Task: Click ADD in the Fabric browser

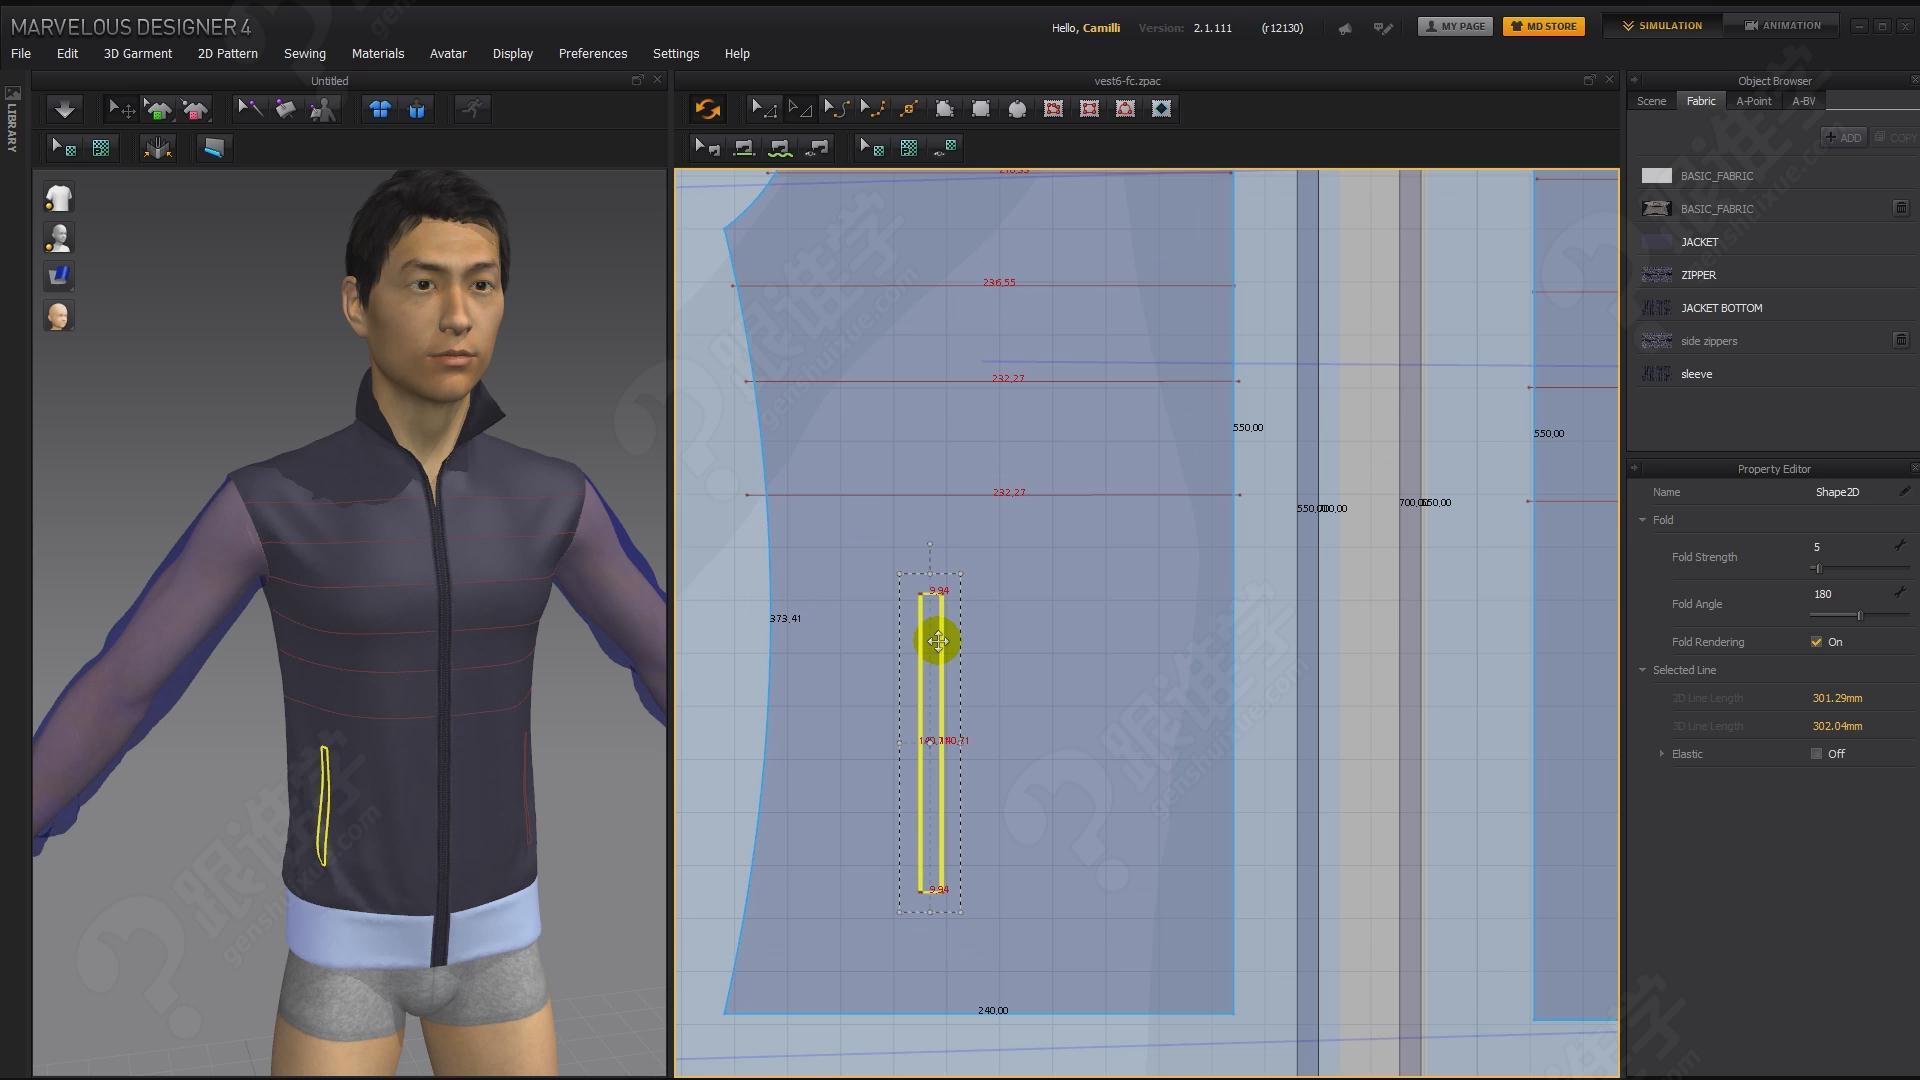Action: click(x=1843, y=138)
